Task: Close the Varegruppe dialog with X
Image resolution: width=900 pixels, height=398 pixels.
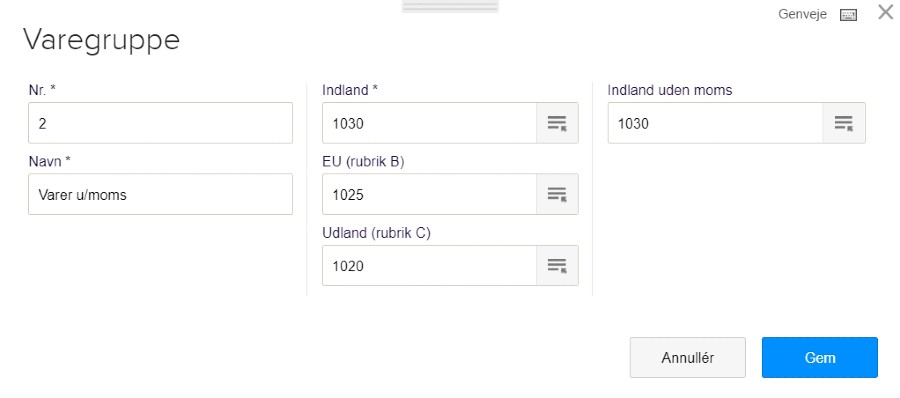Action: pos(886,12)
